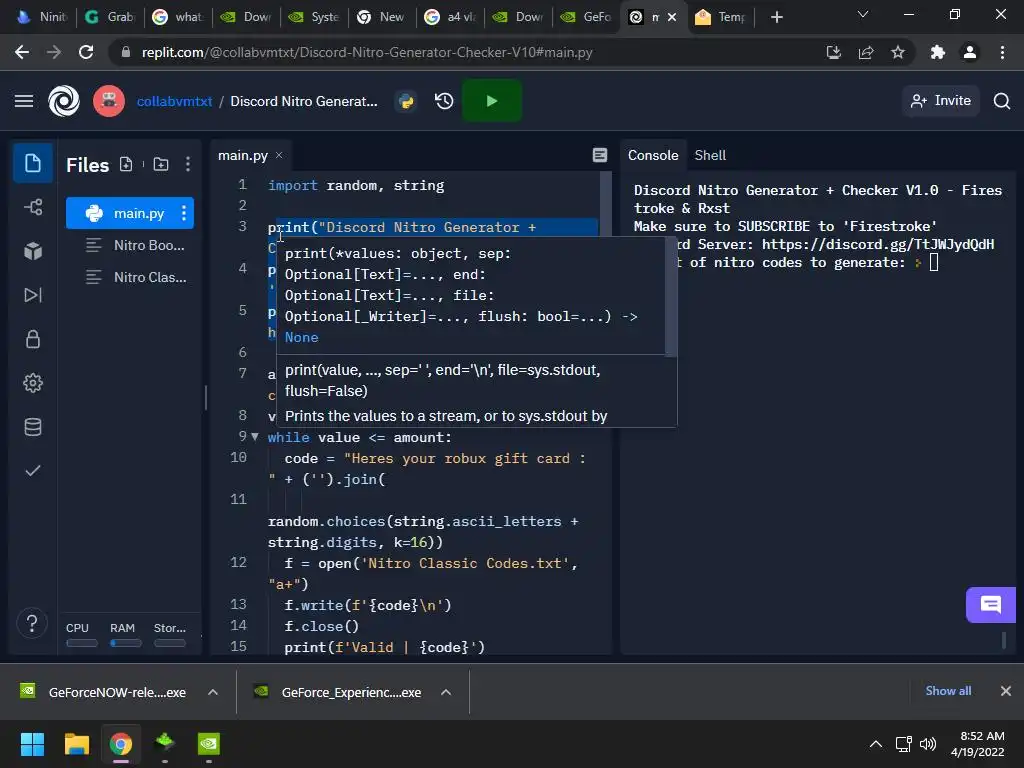Open Chrome profile icon

point(970,52)
